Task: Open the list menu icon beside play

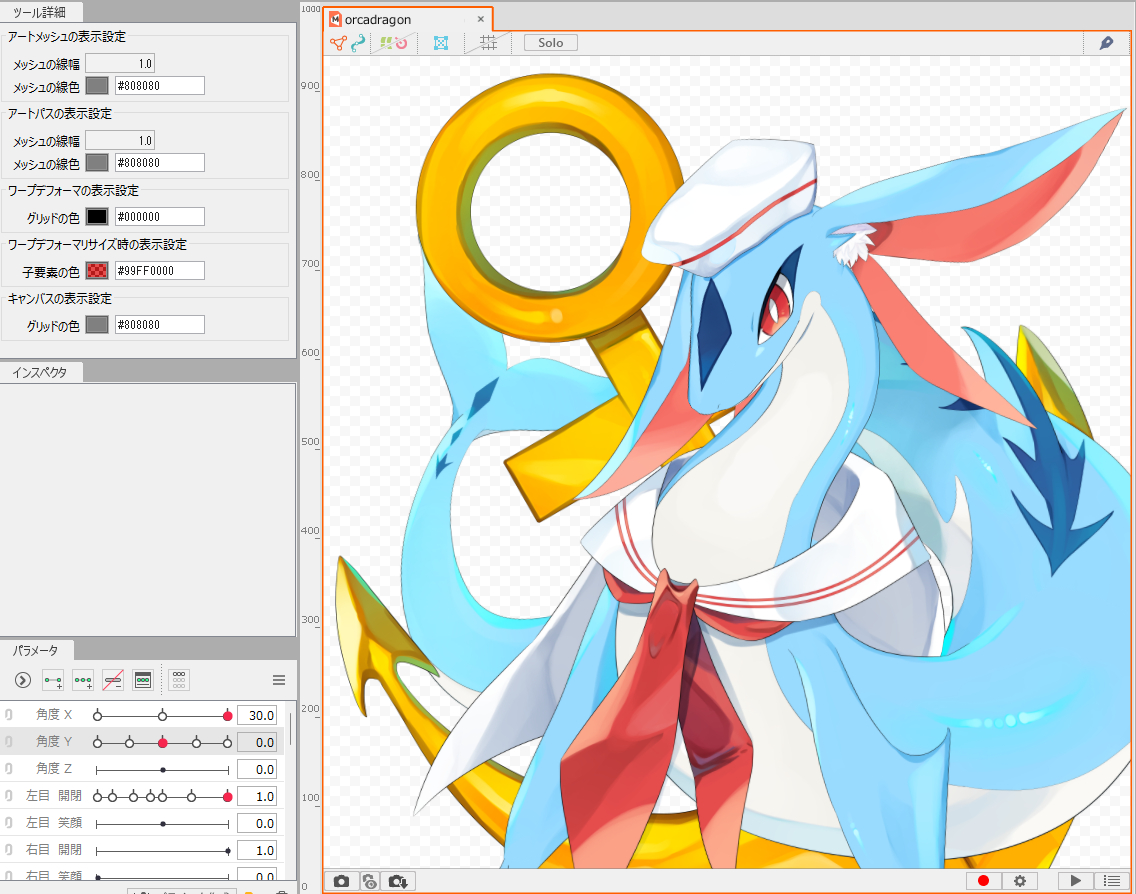Action: point(1112,880)
